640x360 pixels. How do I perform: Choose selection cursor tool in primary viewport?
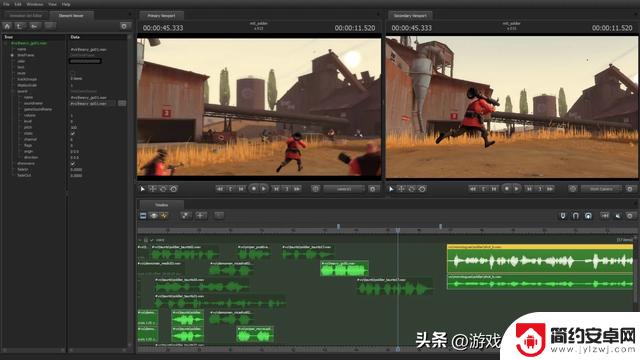click(x=142, y=189)
